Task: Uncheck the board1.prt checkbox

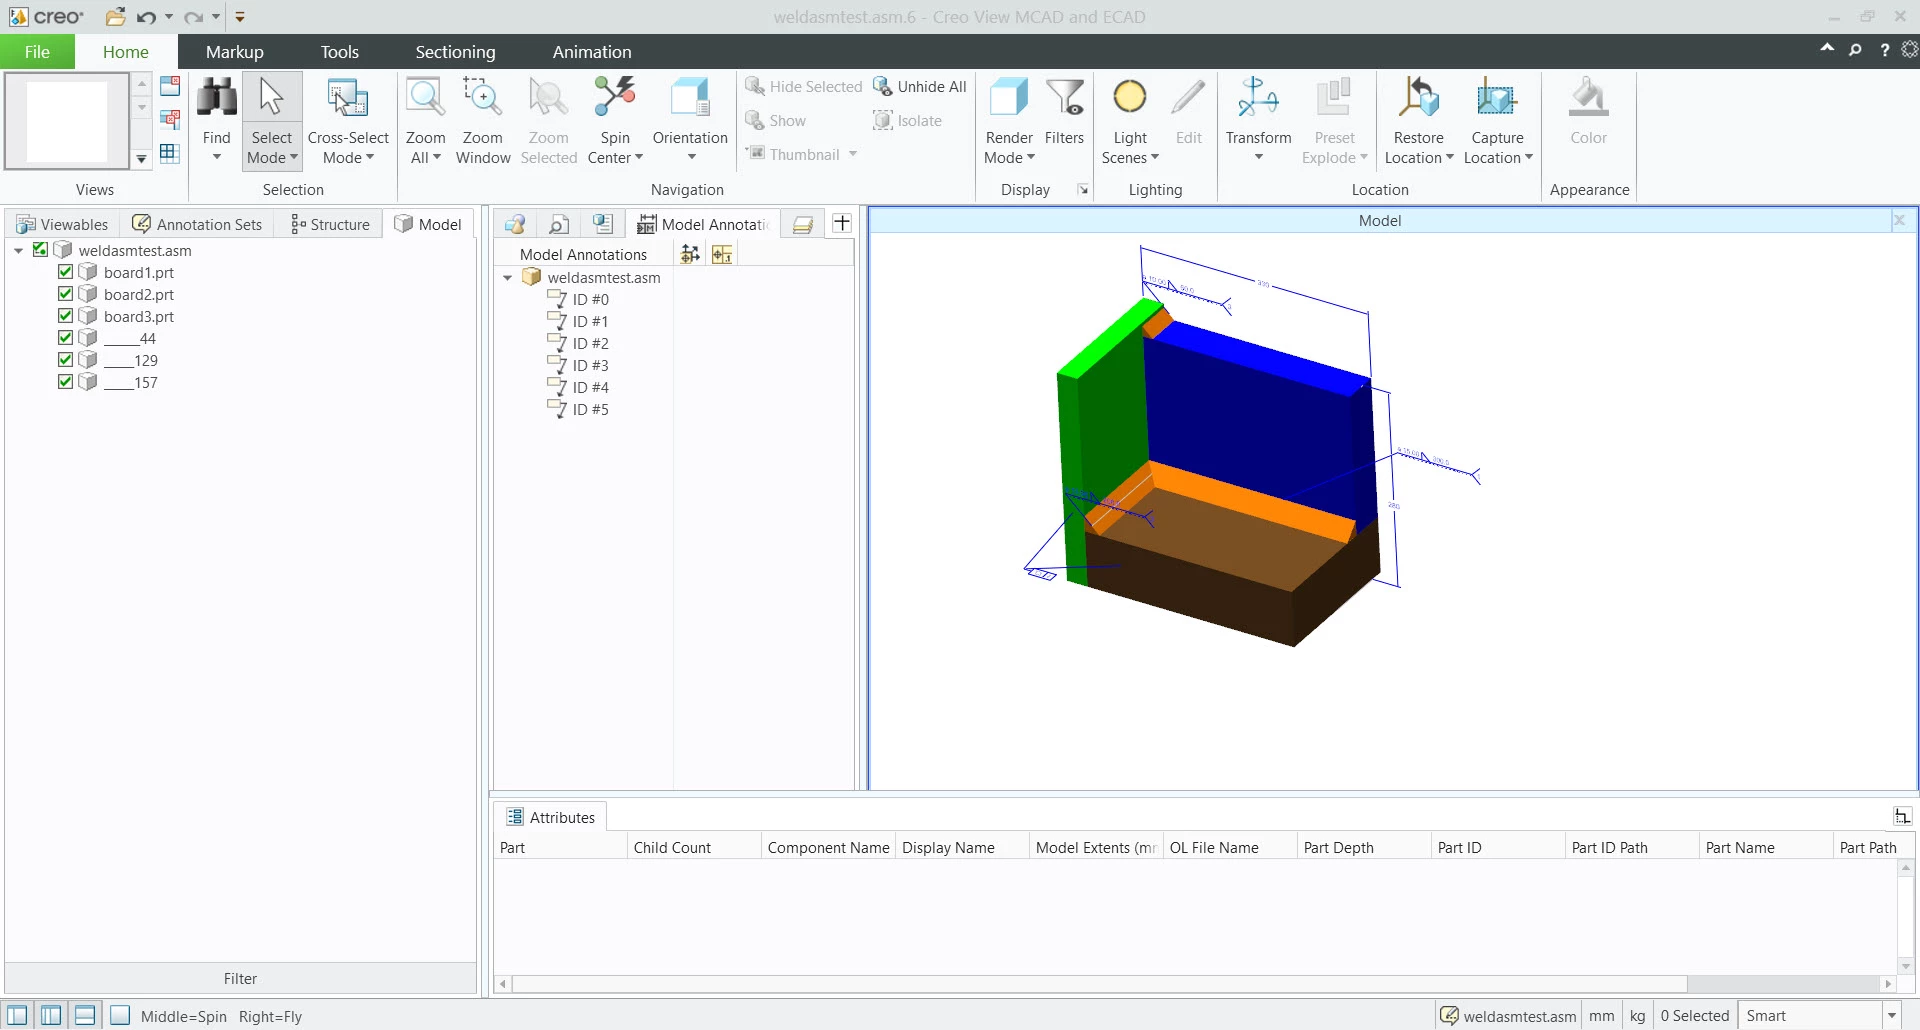Action: [x=65, y=272]
